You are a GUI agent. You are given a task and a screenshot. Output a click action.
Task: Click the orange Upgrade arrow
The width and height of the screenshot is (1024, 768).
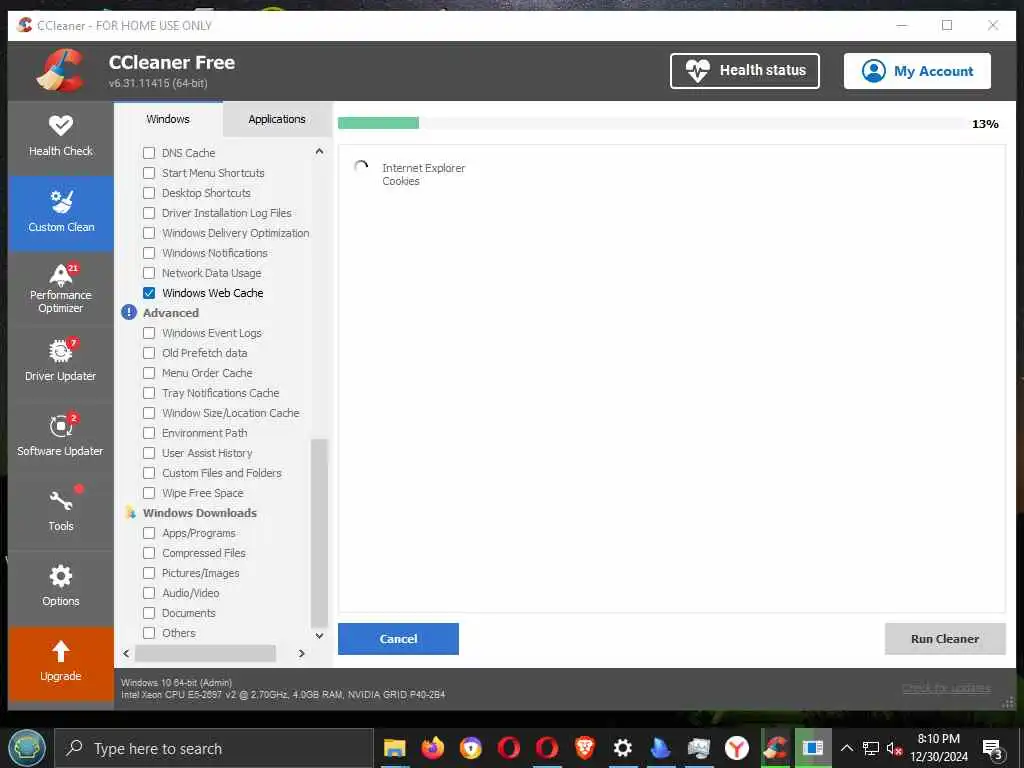(x=61, y=651)
